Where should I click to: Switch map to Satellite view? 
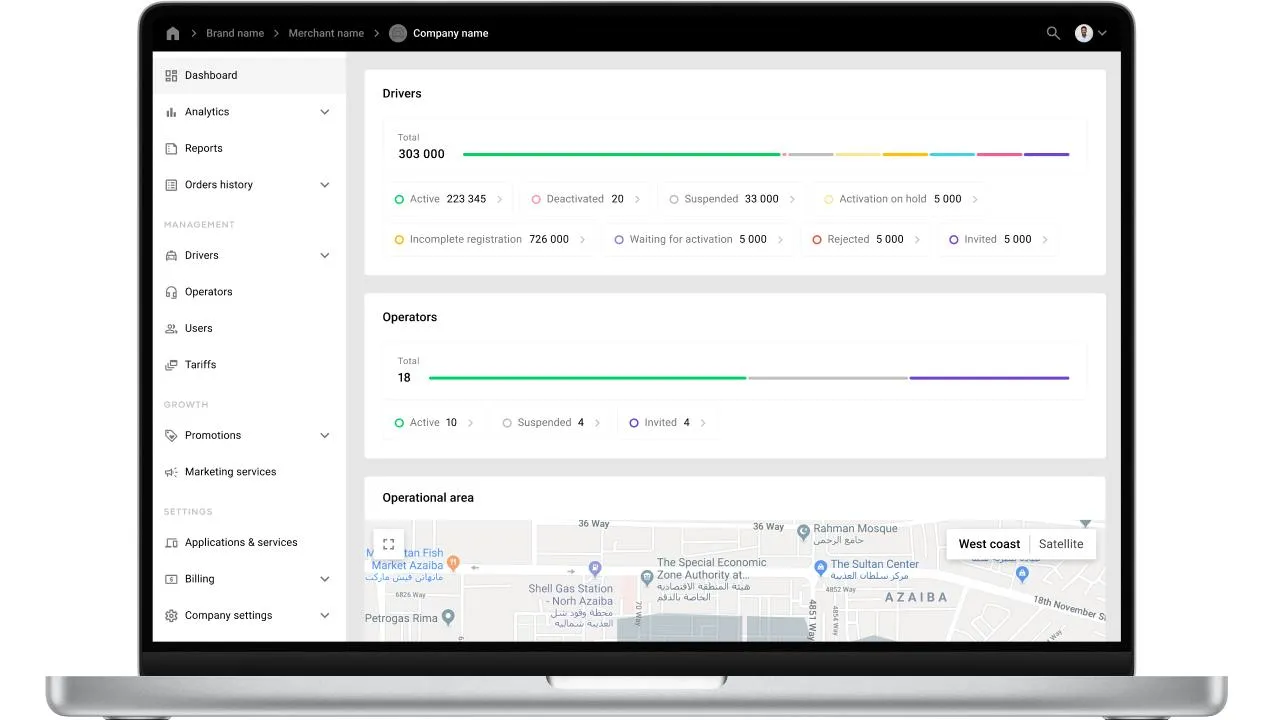1061,544
